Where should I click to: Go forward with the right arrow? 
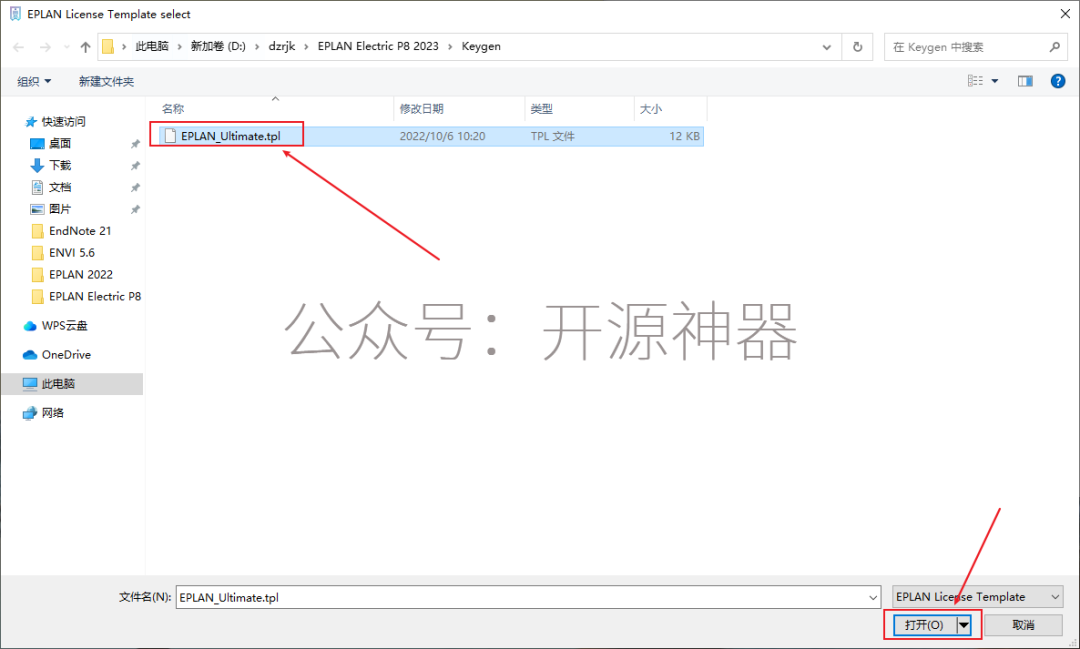coord(45,47)
